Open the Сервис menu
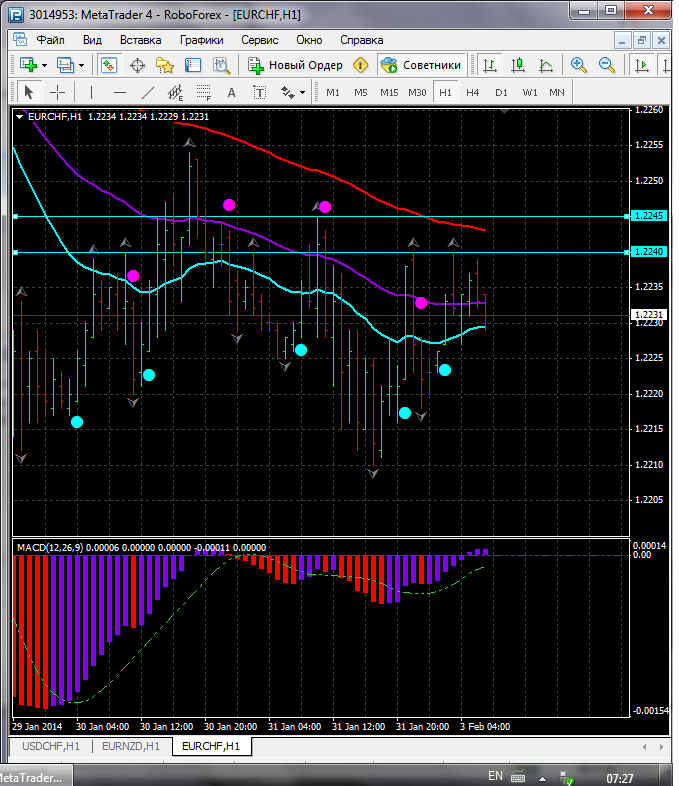The image size is (679, 786). [x=259, y=40]
